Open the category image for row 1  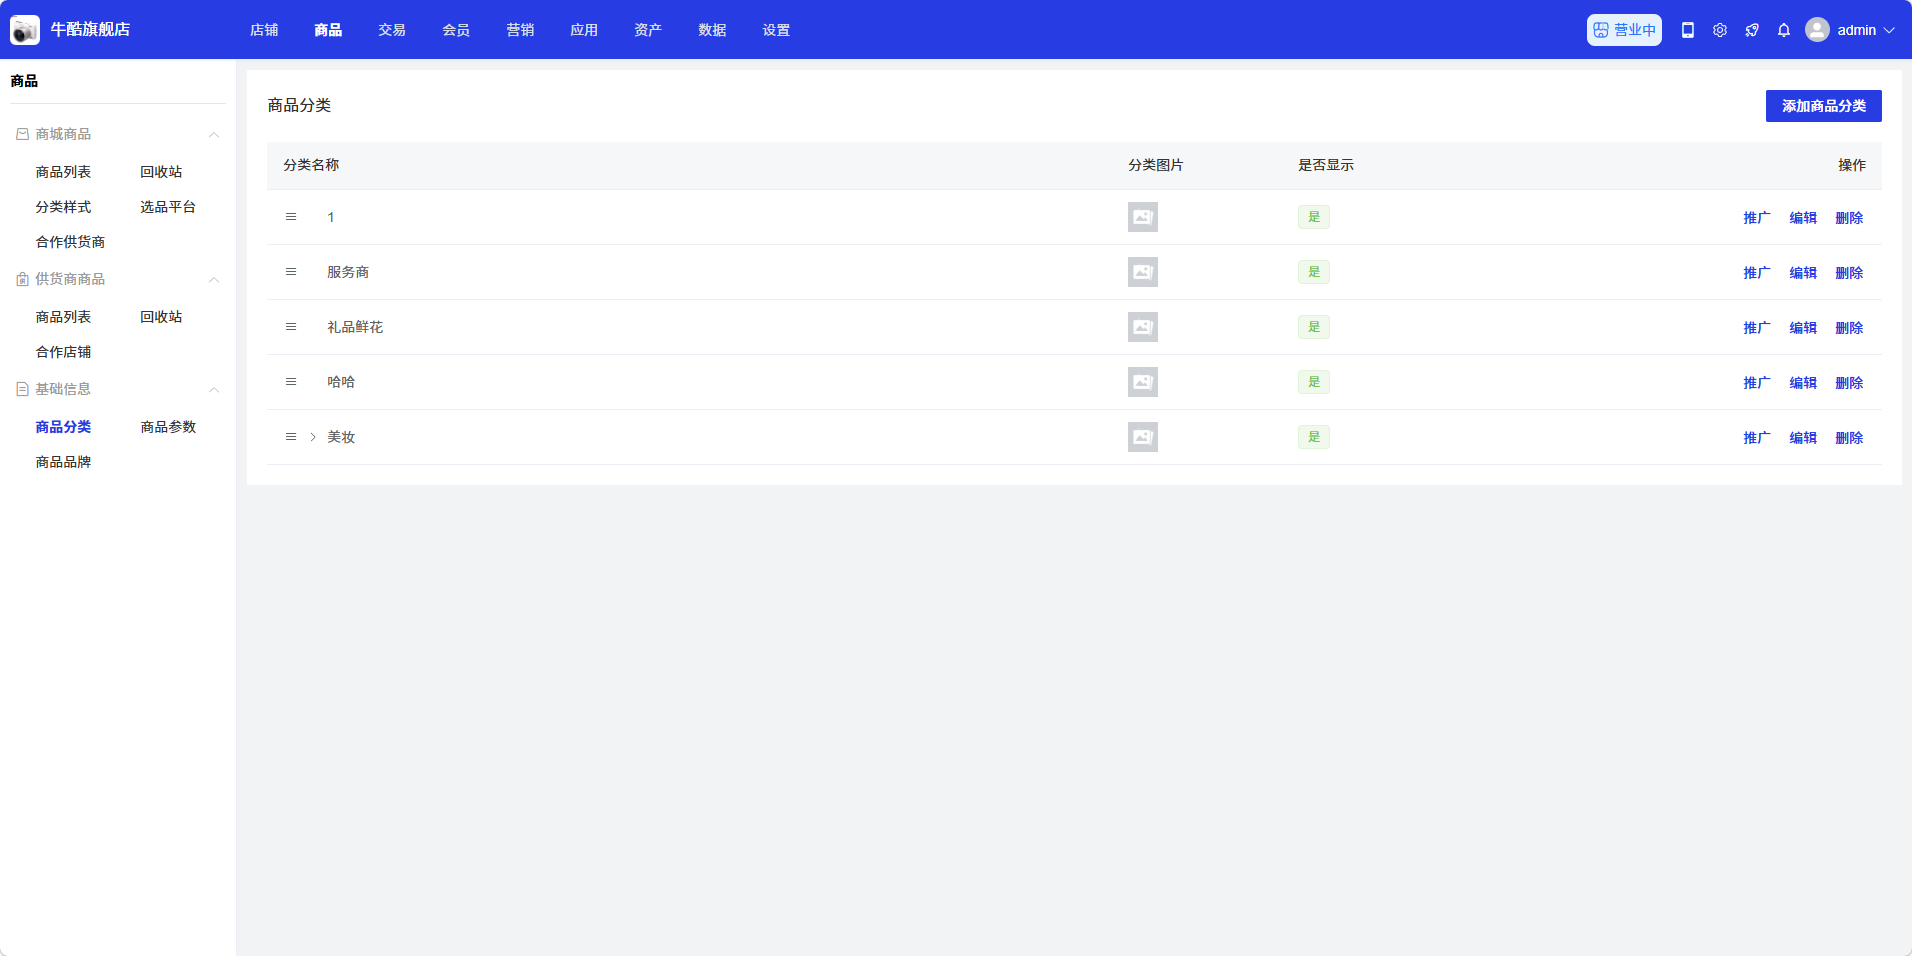pyautogui.click(x=1143, y=217)
